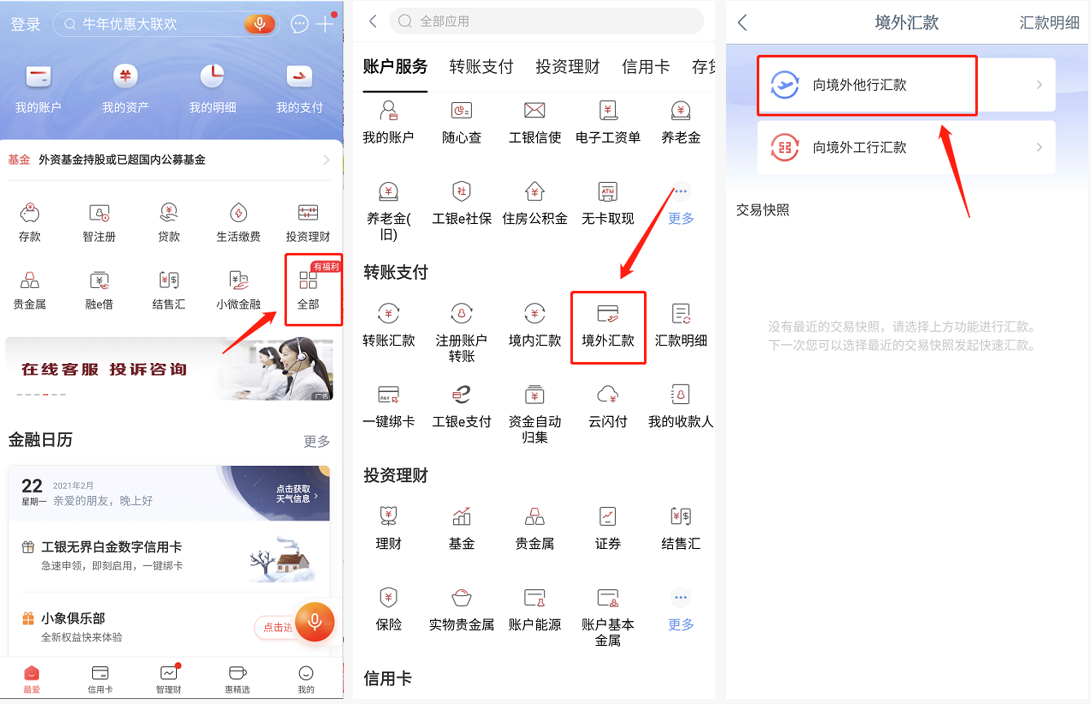Open 我的明细 clock icon
The height and width of the screenshot is (704, 1091).
click(212, 77)
